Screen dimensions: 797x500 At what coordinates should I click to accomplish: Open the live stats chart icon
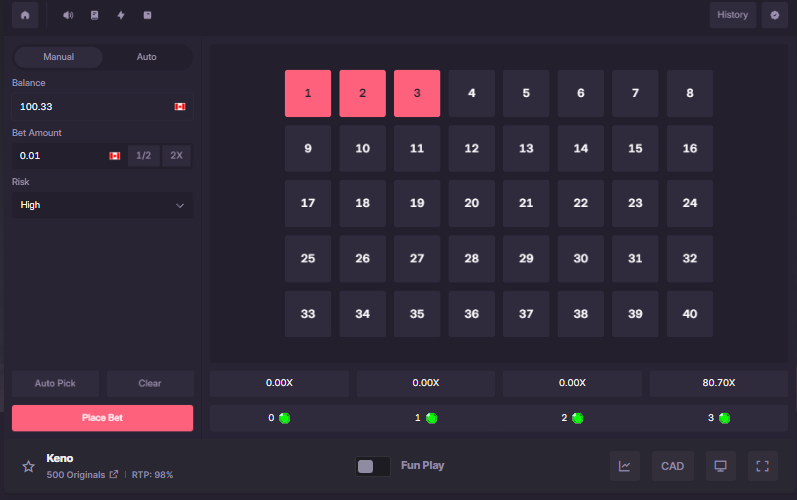(x=625, y=466)
